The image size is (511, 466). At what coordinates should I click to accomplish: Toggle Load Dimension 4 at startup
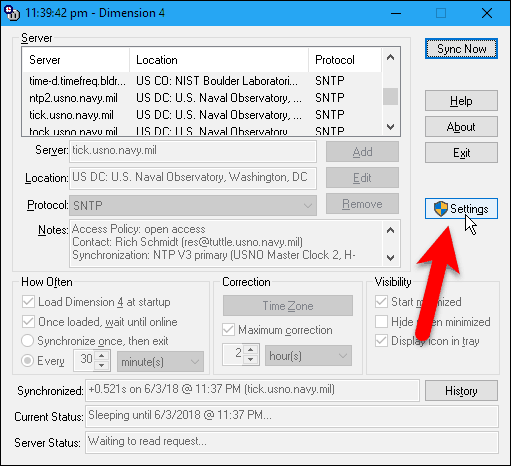(28, 302)
